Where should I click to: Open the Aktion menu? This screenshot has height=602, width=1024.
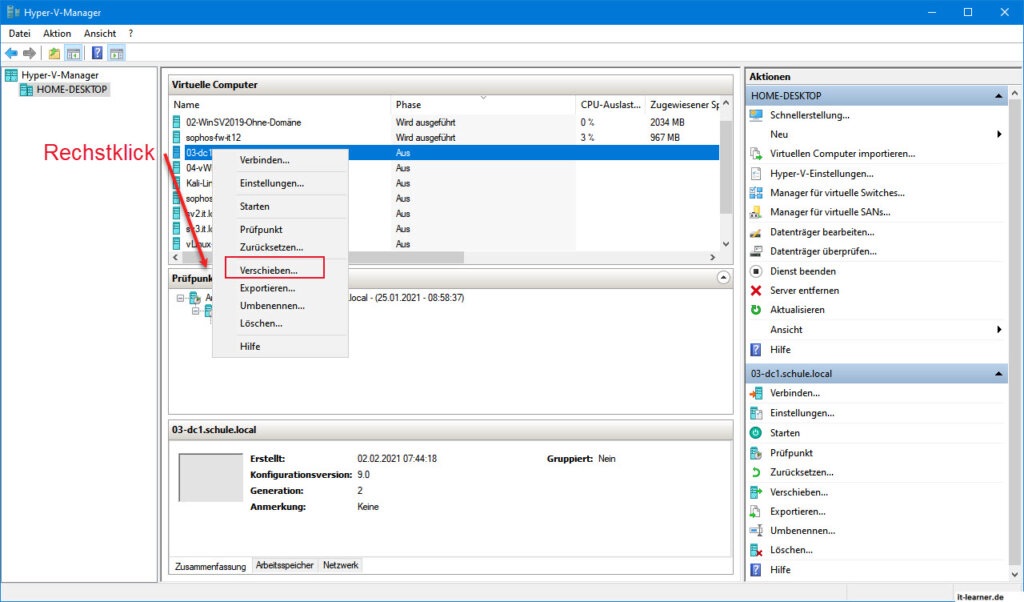click(x=57, y=33)
